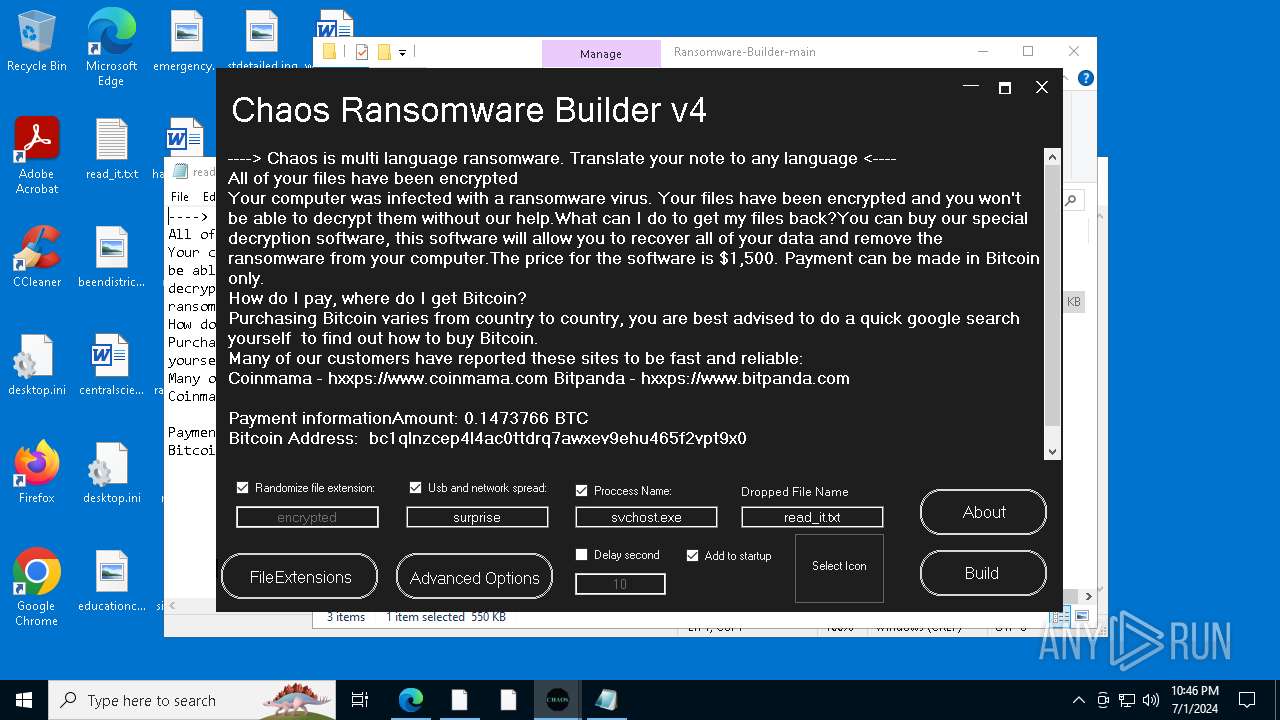Open the Adobe Acrobat desktop shortcut

coord(37,156)
